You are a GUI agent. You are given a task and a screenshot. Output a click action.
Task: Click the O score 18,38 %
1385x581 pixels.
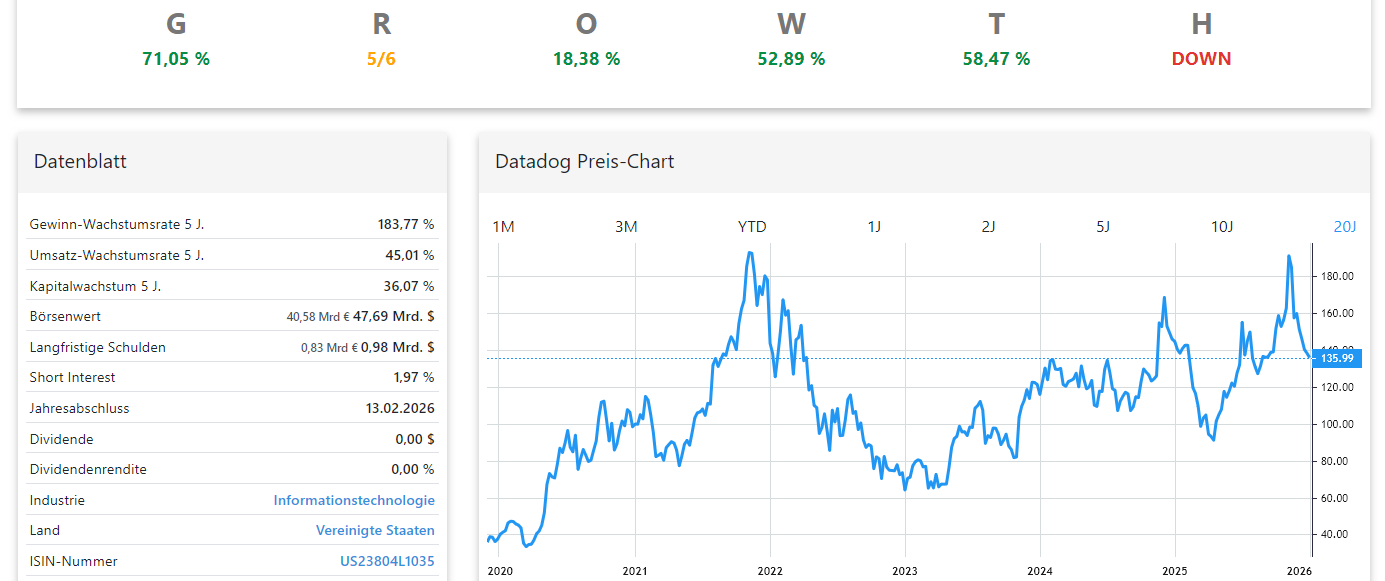[x=586, y=59]
